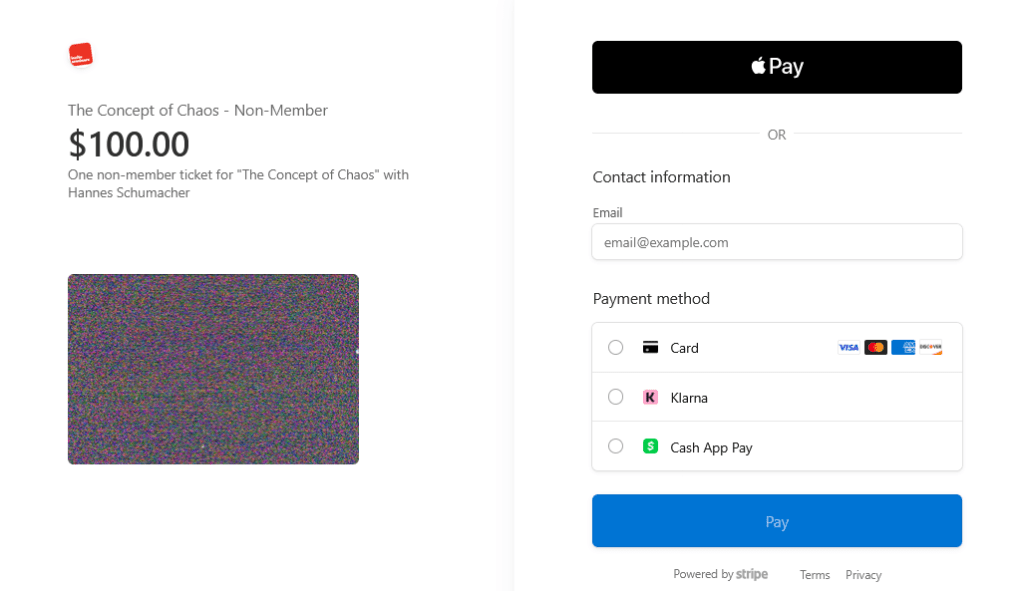Click the Powered by Stripe link
1024x591 pixels.
(x=720, y=574)
